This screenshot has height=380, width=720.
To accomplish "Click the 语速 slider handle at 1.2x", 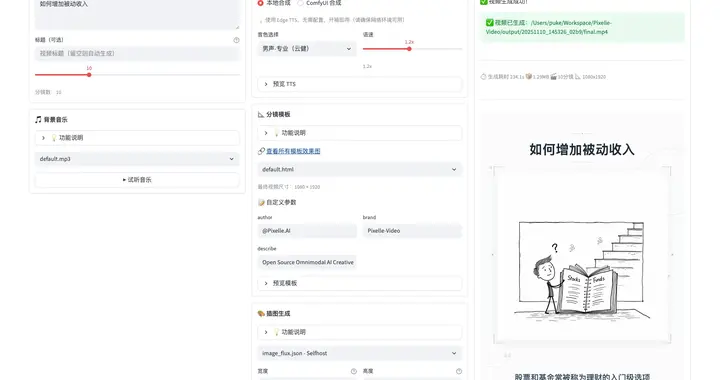I will [x=409, y=49].
